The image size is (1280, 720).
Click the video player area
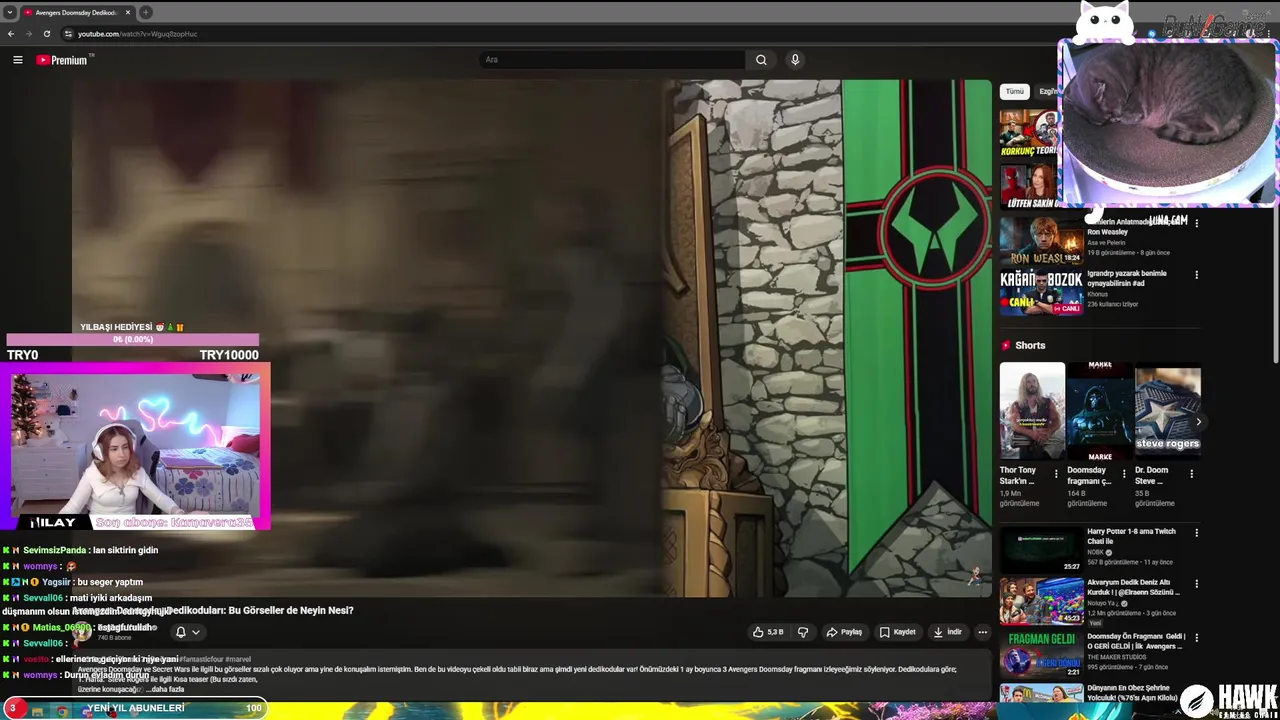532,338
